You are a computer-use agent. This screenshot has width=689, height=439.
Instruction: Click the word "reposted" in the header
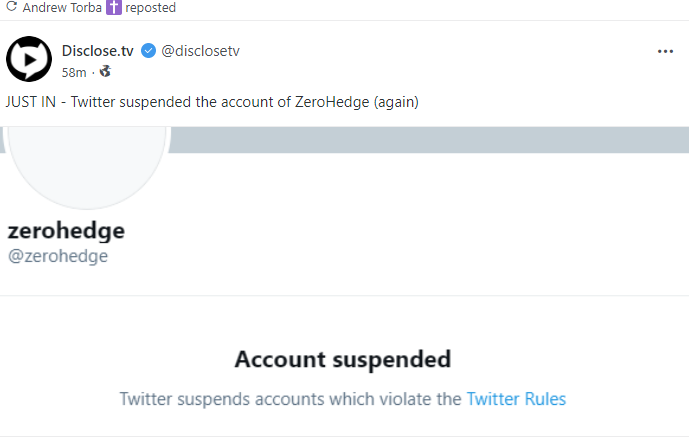click(x=151, y=8)
